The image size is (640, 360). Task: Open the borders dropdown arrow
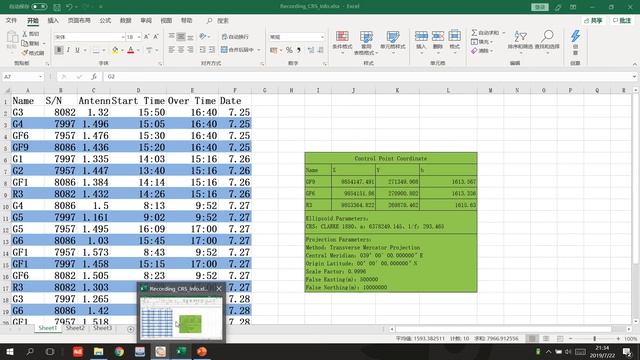104,50
